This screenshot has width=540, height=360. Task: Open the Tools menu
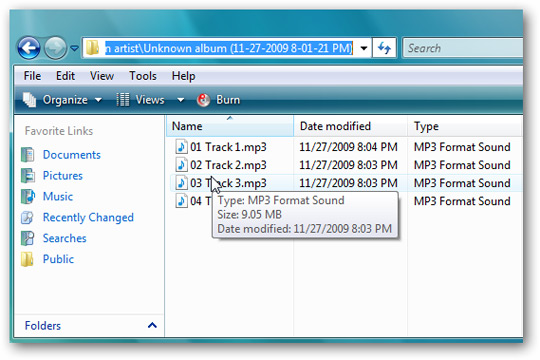pyautogui.click(x=143, y=76)
